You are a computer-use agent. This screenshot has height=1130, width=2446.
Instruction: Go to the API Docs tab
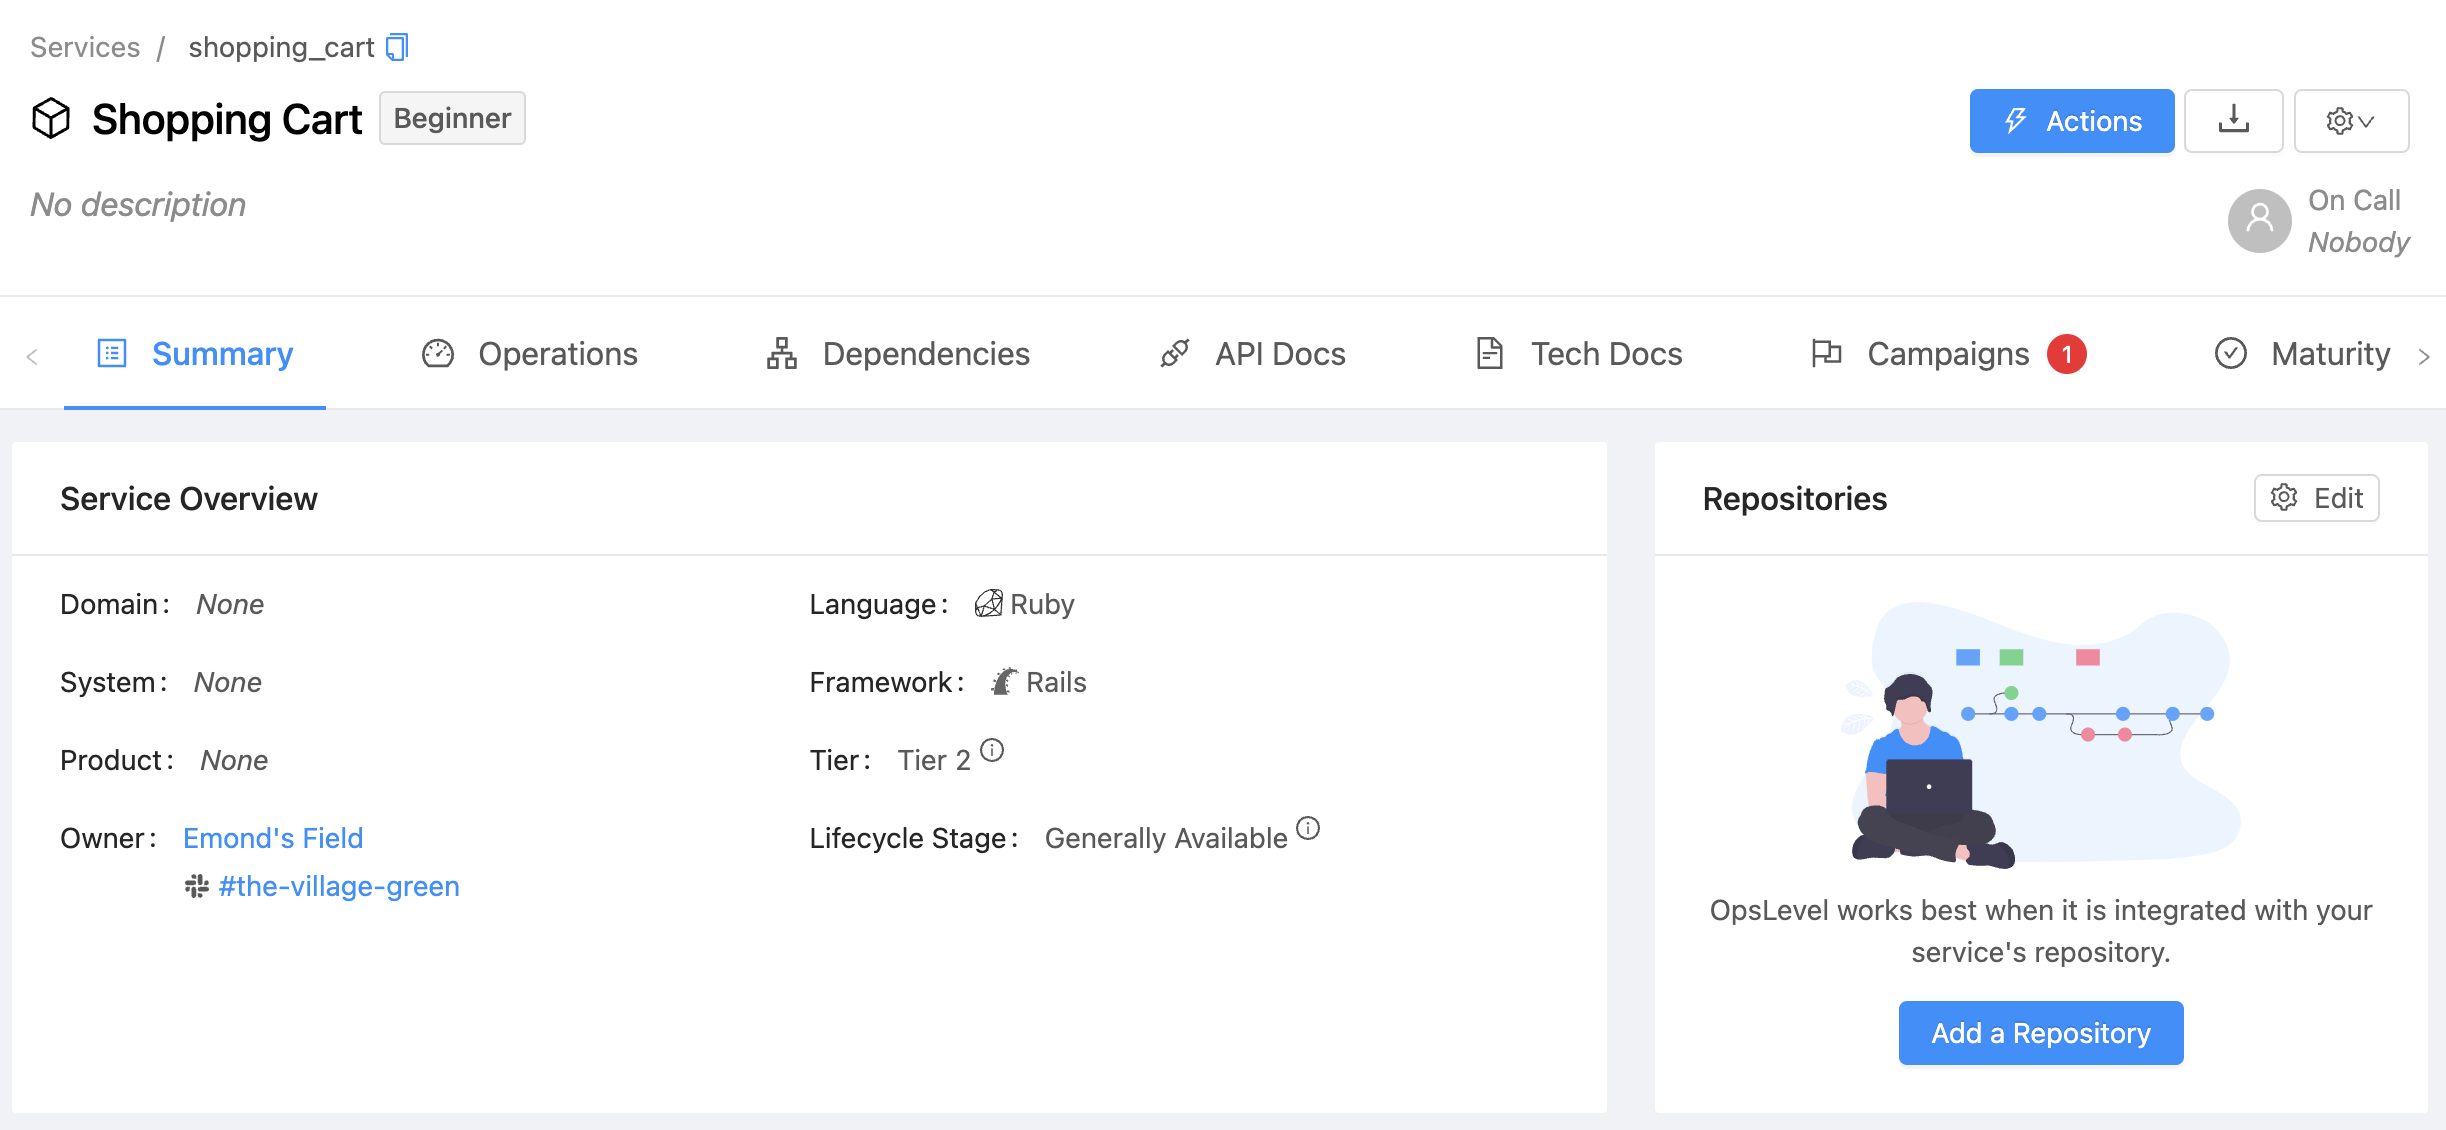click(1253, 354)
